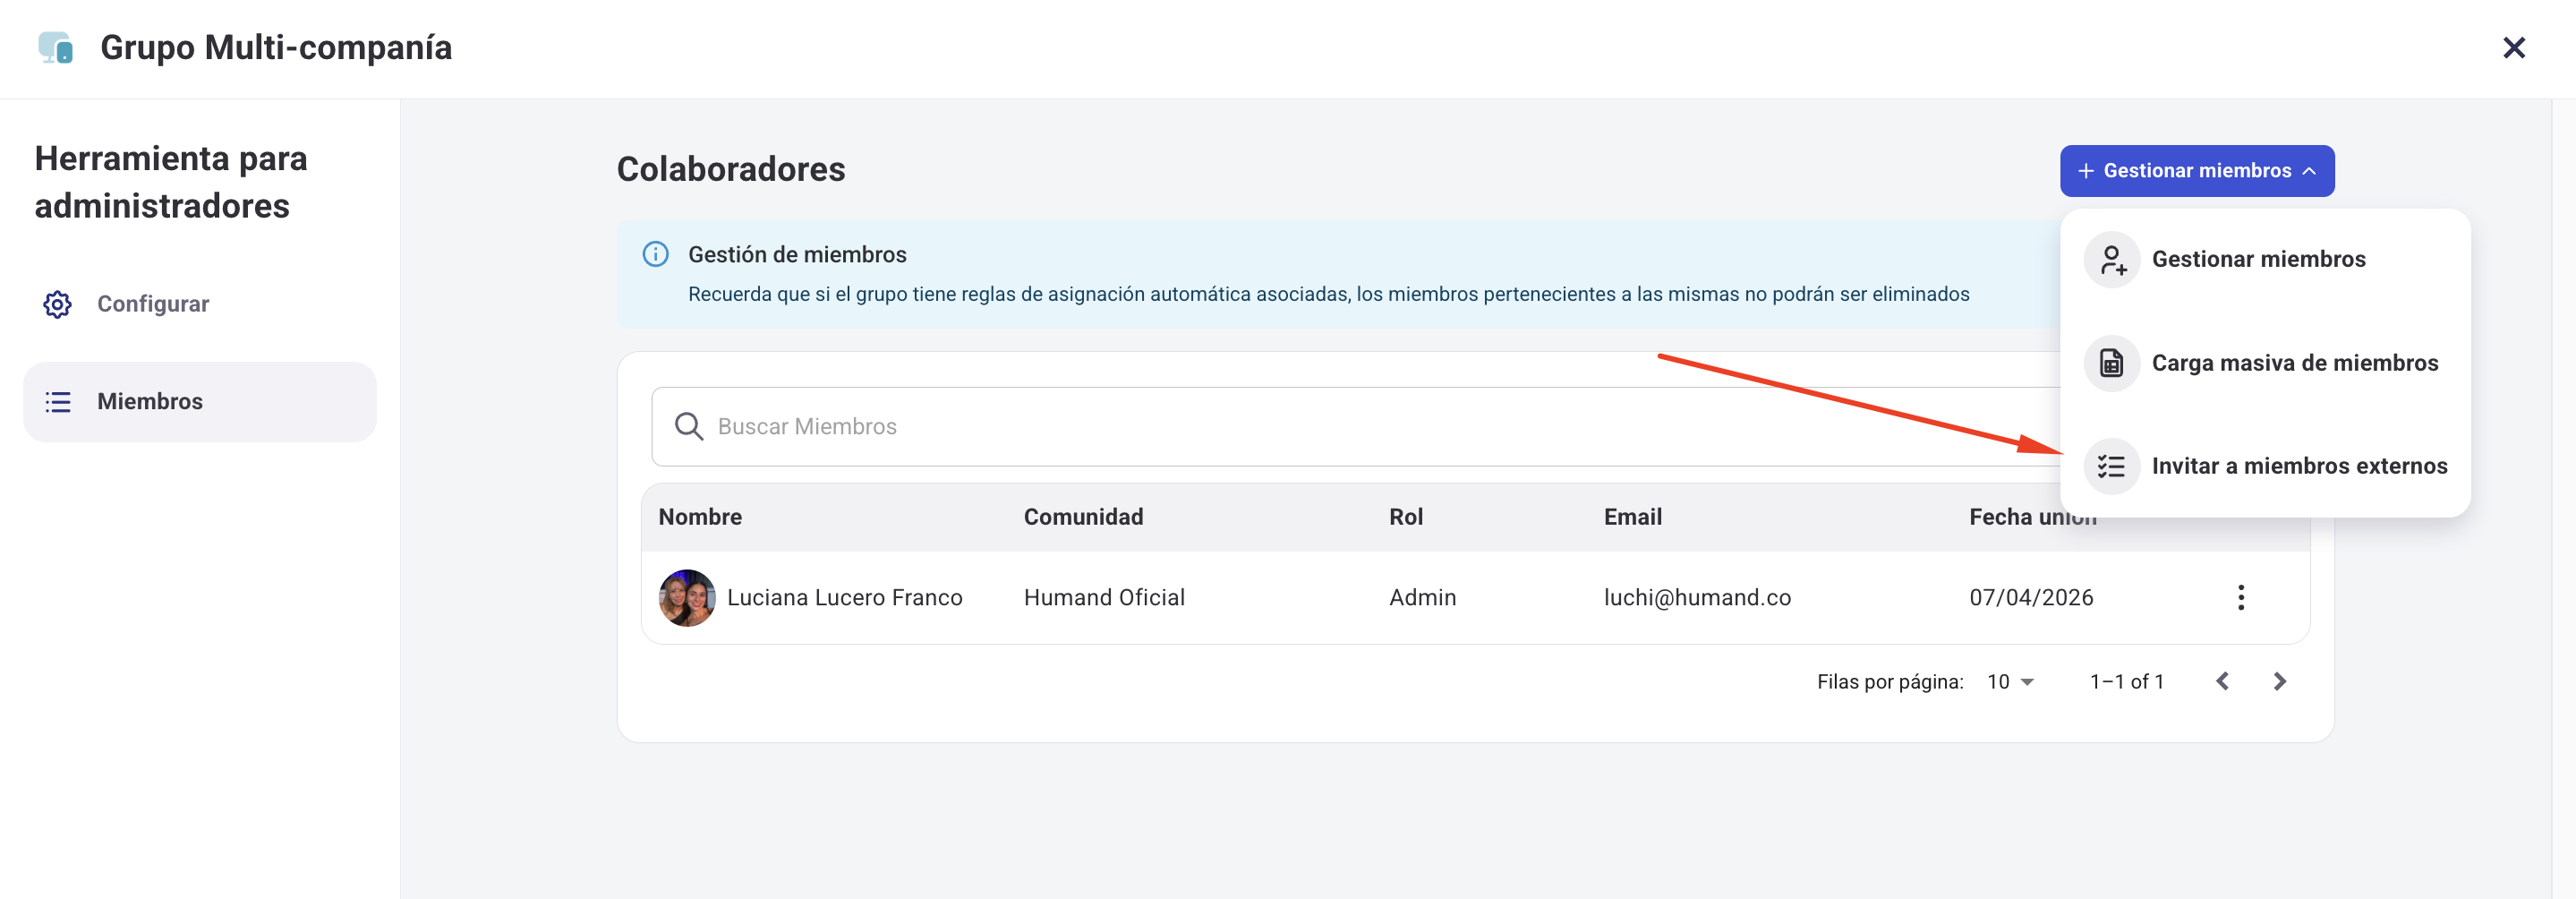Screen dimensions: 2576x899
Task: Open the rows per page dropdown
Action: (x=2011, y=681)
